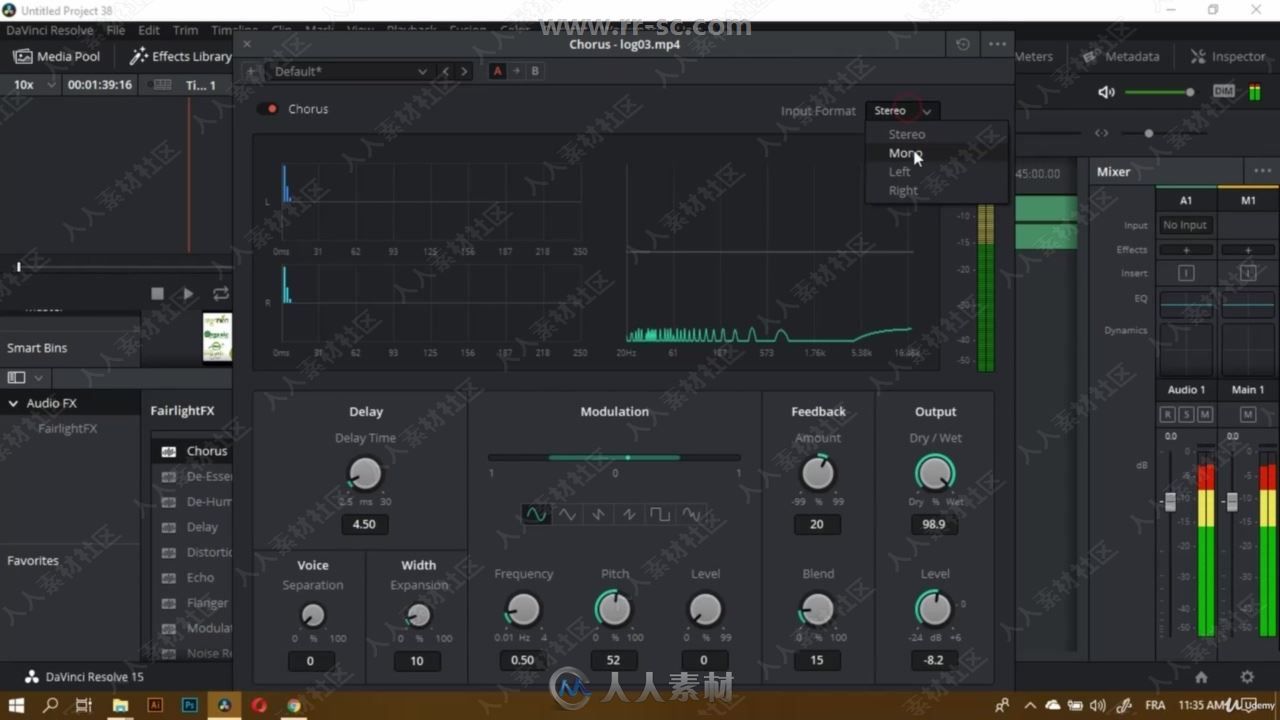Select sine wave modulation shape
Screen dimensions: 1280x720
pyautogui.click(x=536, y=514)
